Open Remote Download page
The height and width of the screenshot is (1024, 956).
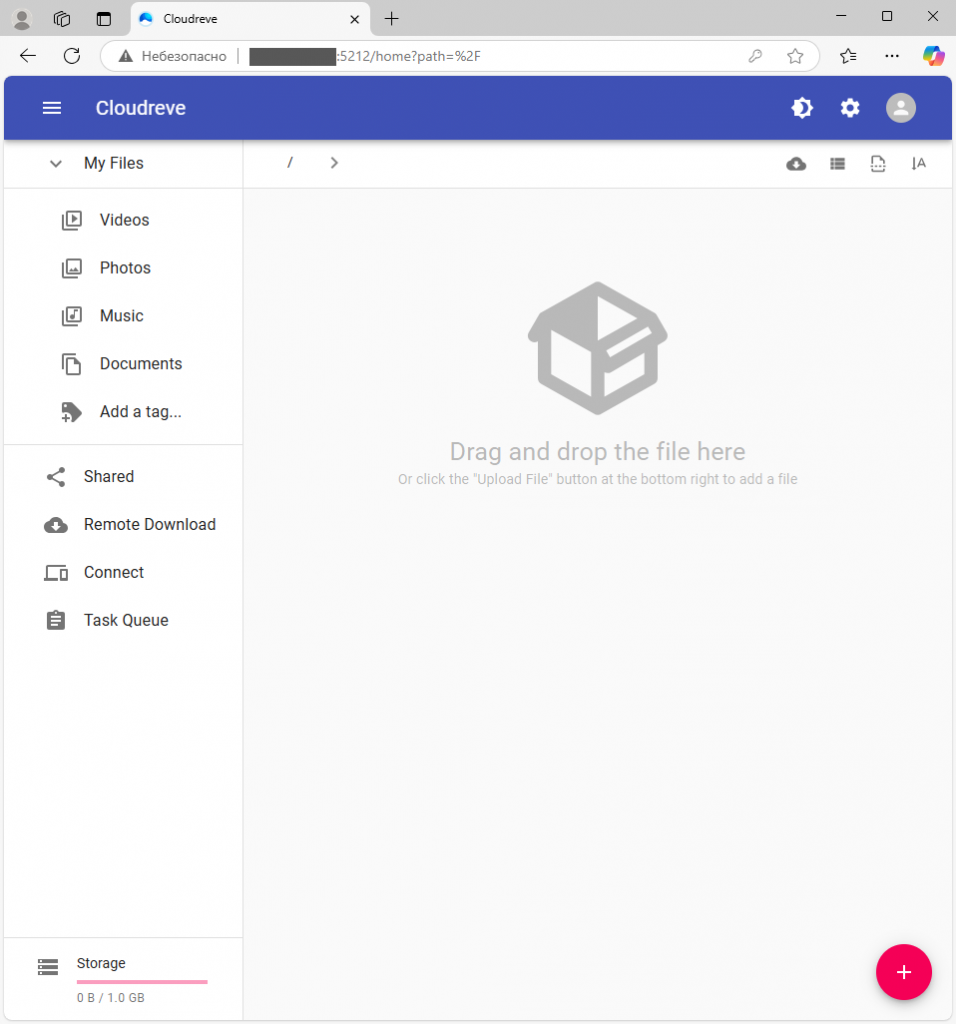click(123, 524)
